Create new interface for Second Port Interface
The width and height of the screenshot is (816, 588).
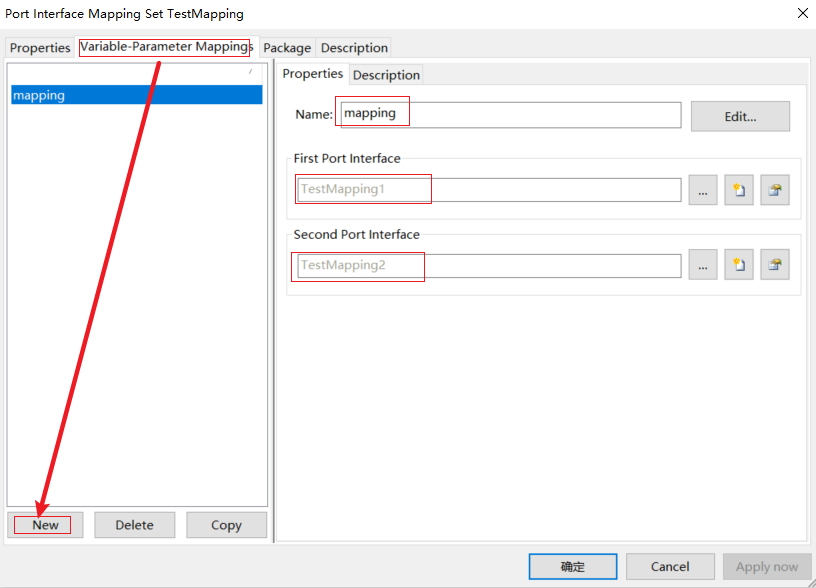point(739,263)
